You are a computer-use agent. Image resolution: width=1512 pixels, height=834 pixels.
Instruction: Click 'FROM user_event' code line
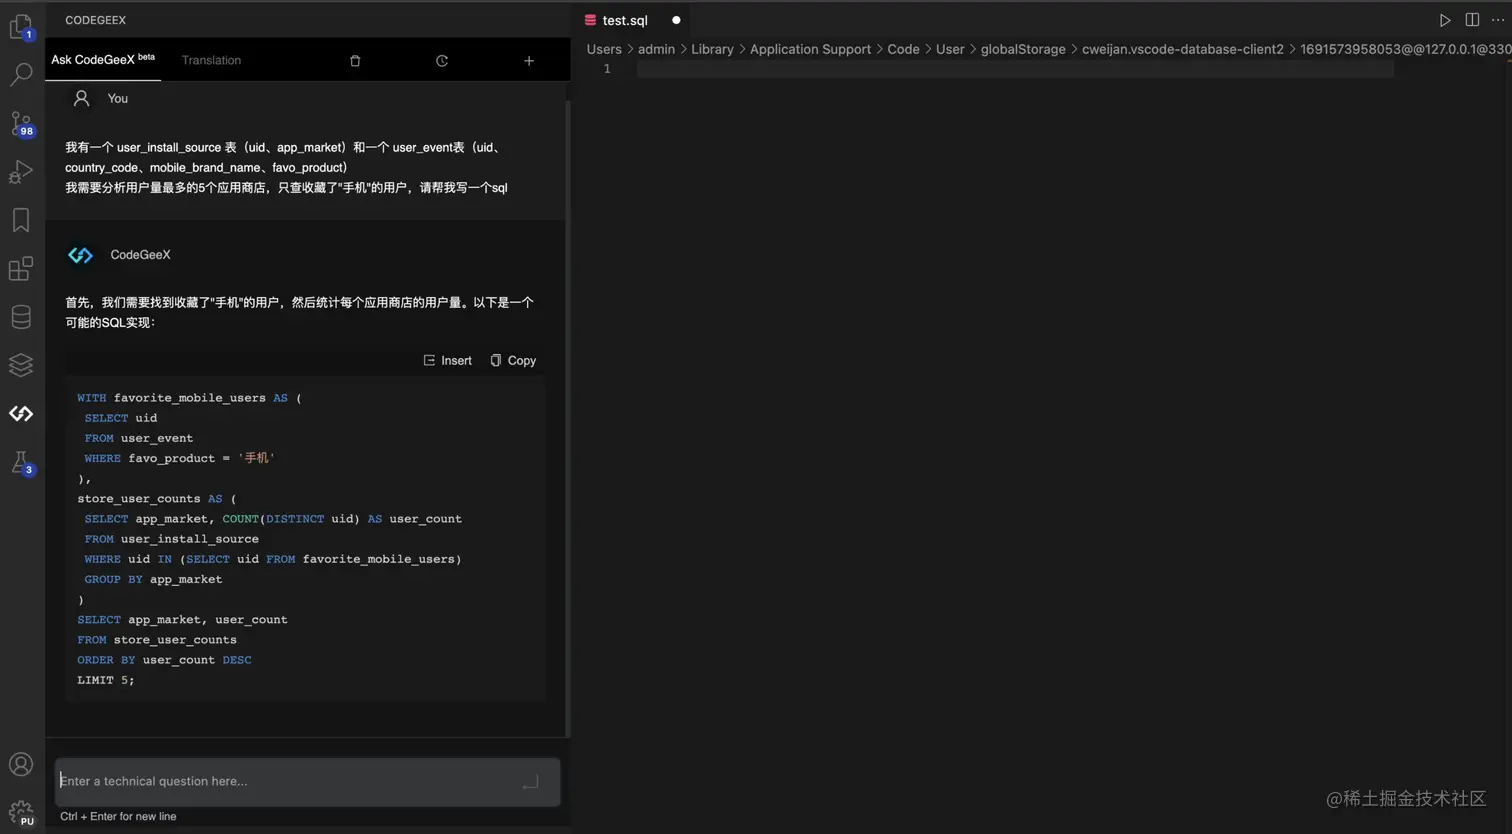pos(139,438)
